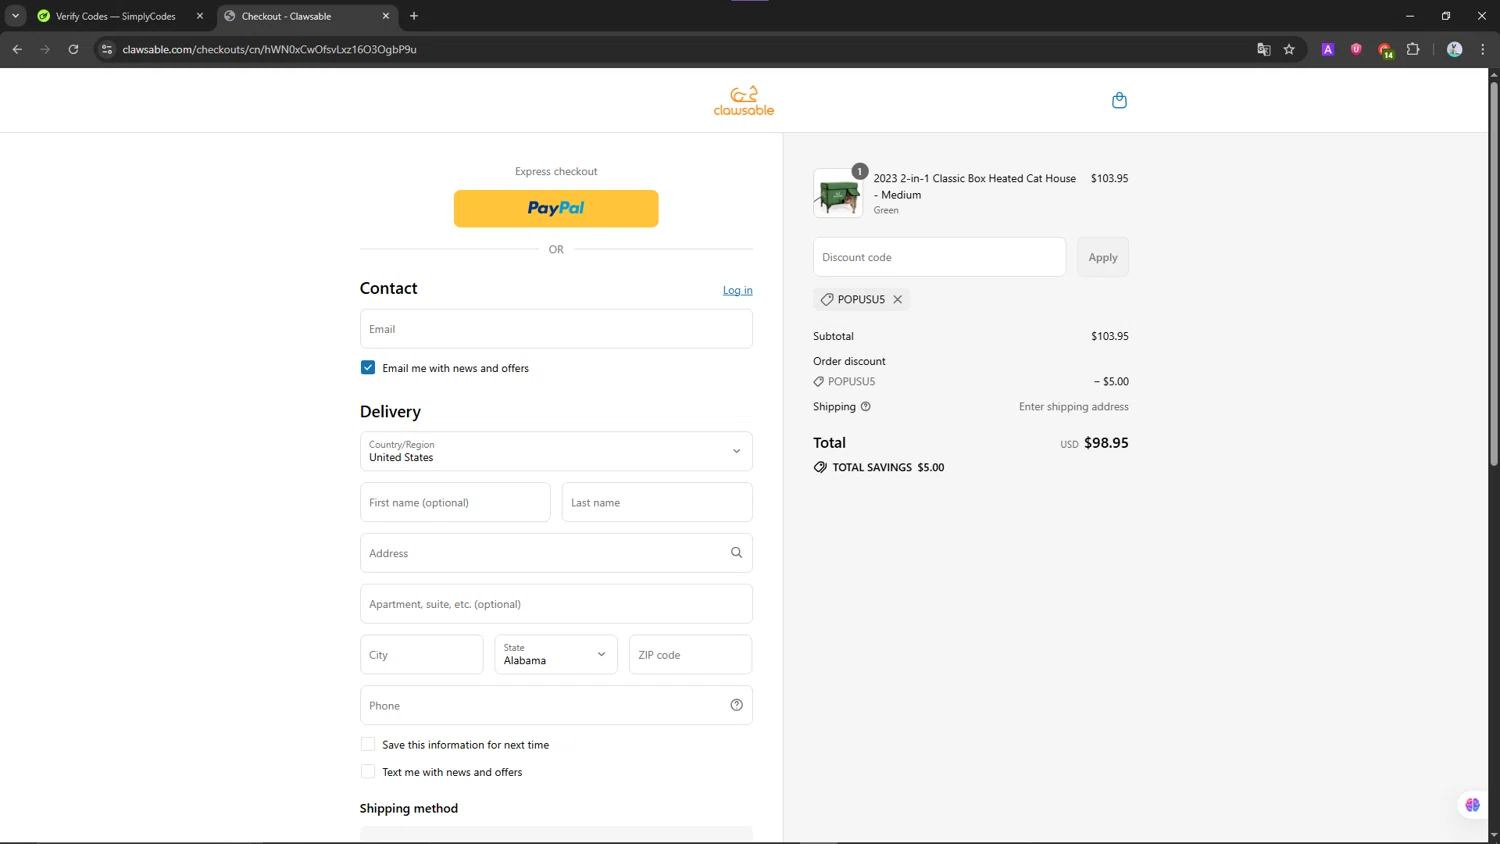The width and height of the screenshot is (1500, 844).
Task: Open the site information icon in address bar
Action: point(107,49)
